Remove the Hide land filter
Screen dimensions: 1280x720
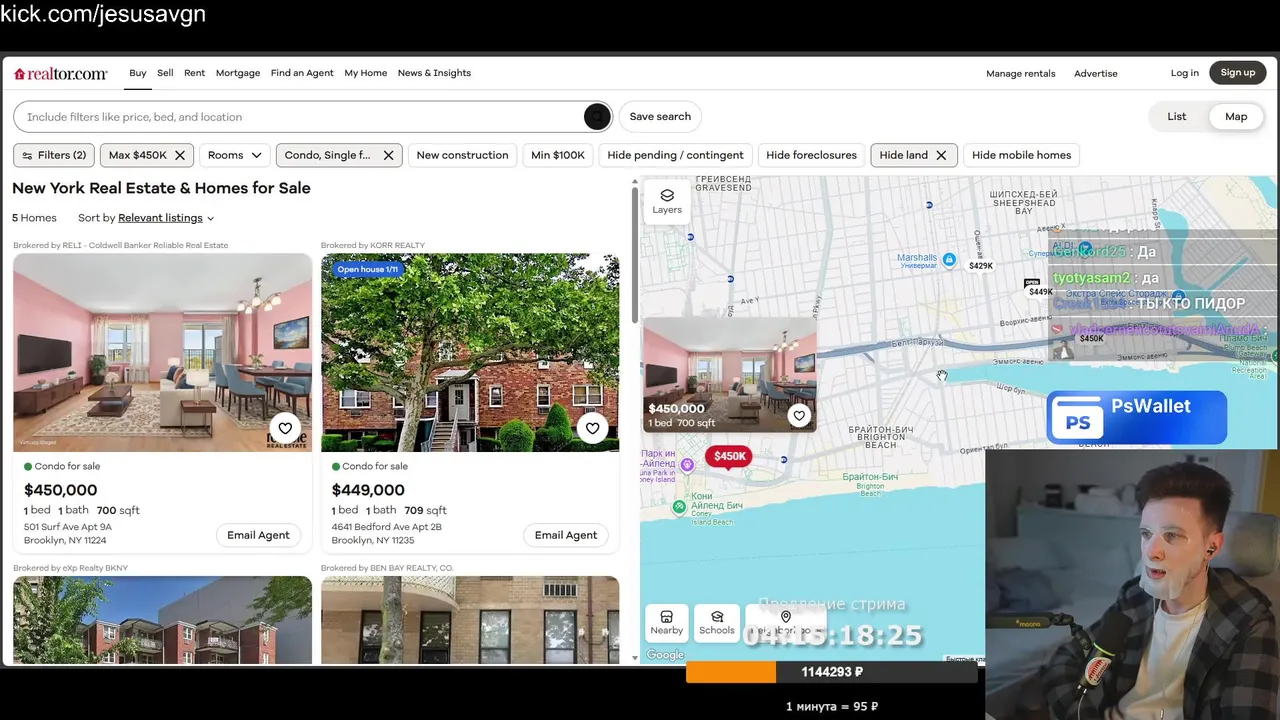coord(941,155)
